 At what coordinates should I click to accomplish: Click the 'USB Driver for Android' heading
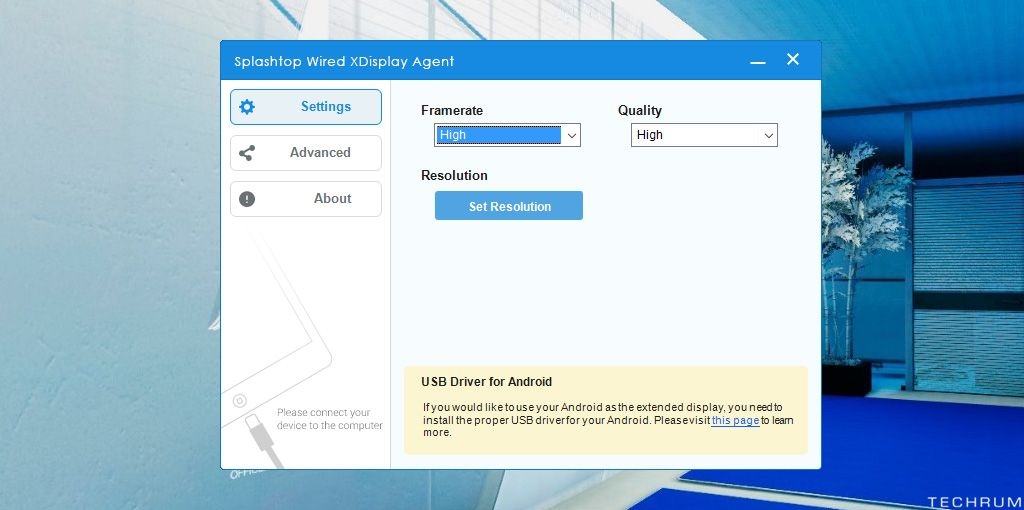click(487, 382)
